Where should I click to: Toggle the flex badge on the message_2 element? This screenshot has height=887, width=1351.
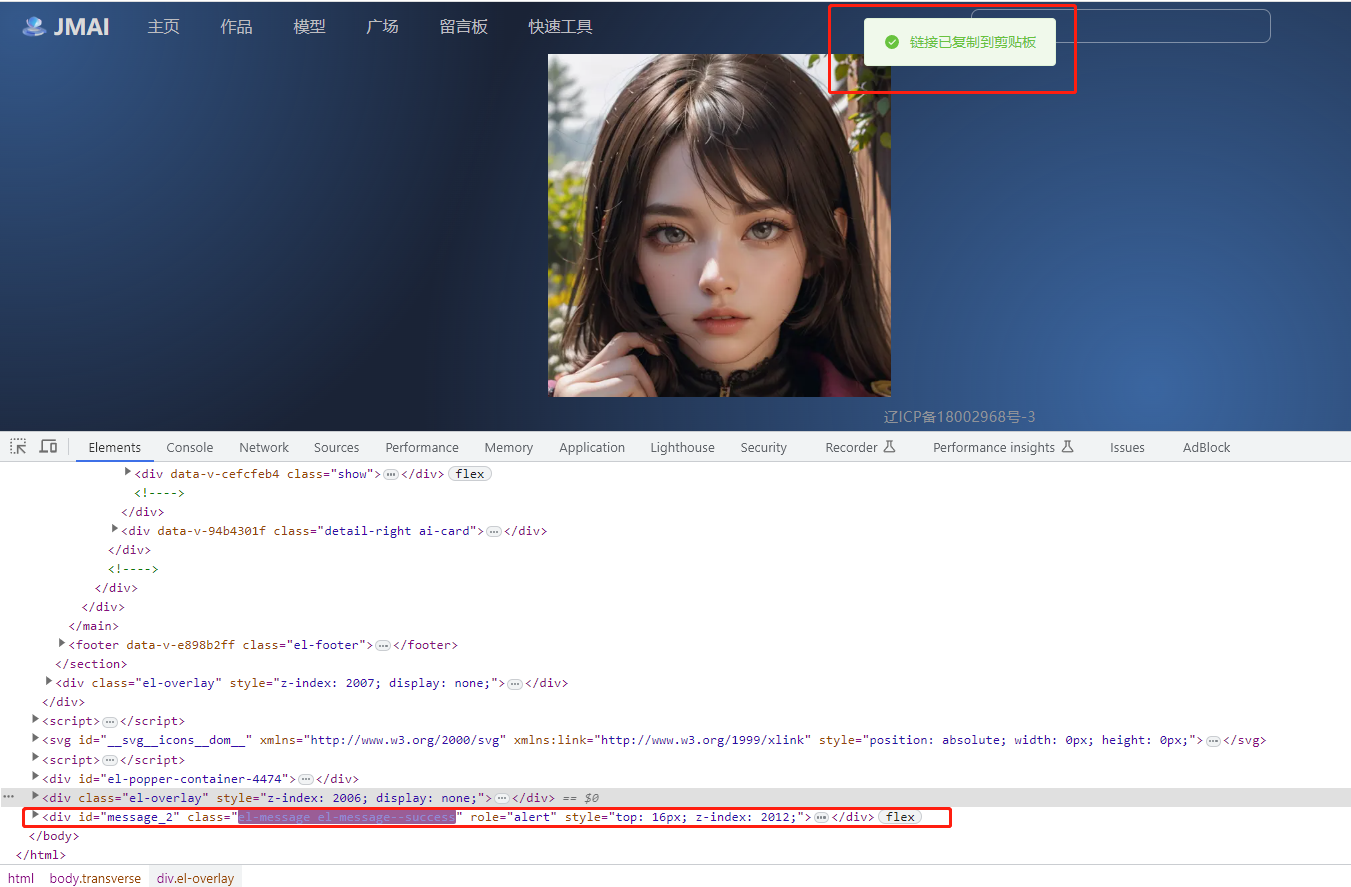(x=899, y=817)
